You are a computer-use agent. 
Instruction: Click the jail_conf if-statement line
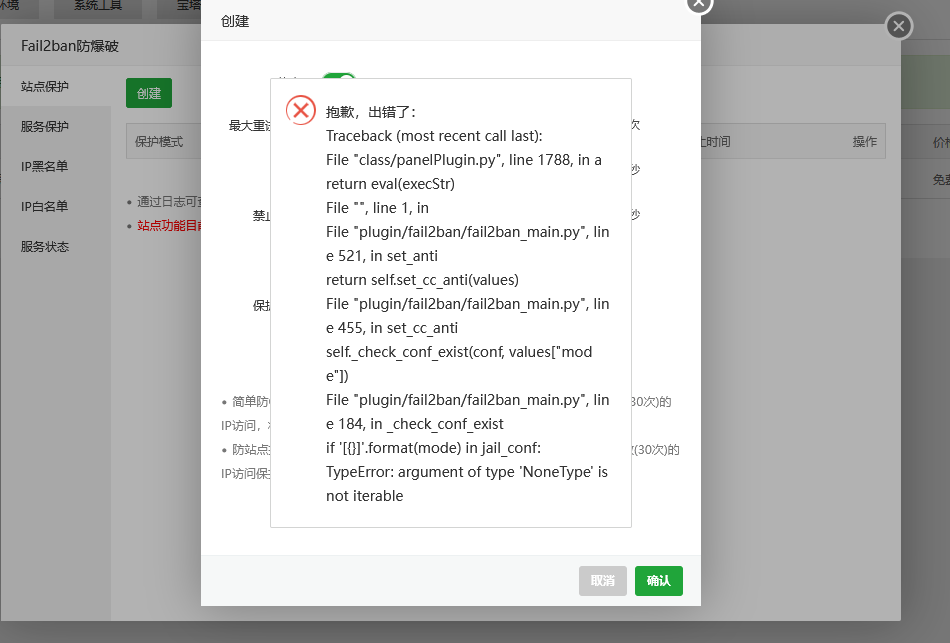click(433, 448)
